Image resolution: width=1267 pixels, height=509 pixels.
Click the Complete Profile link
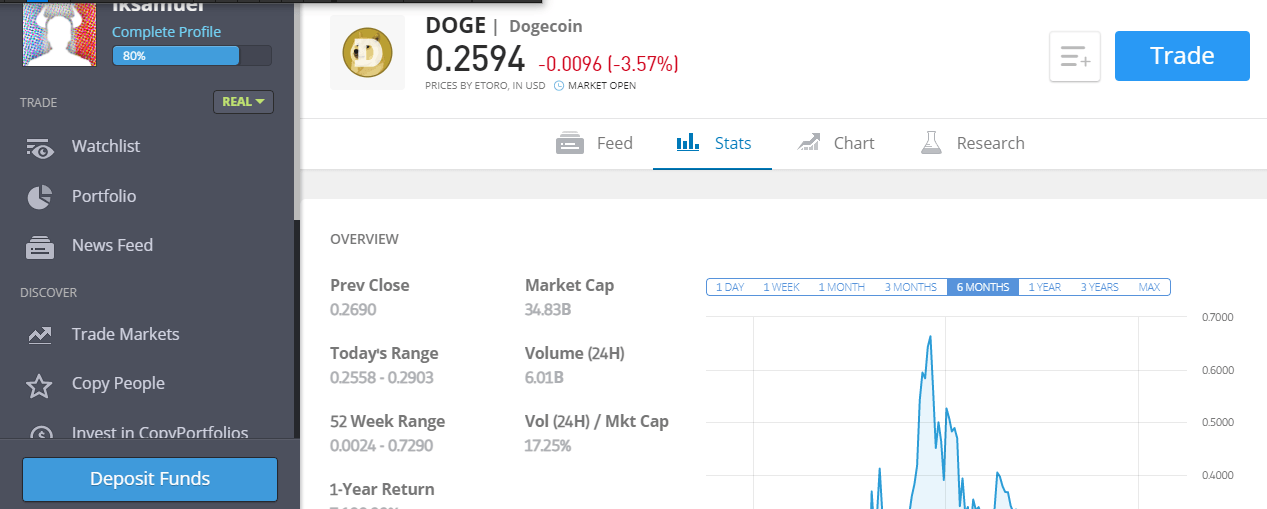167,32
